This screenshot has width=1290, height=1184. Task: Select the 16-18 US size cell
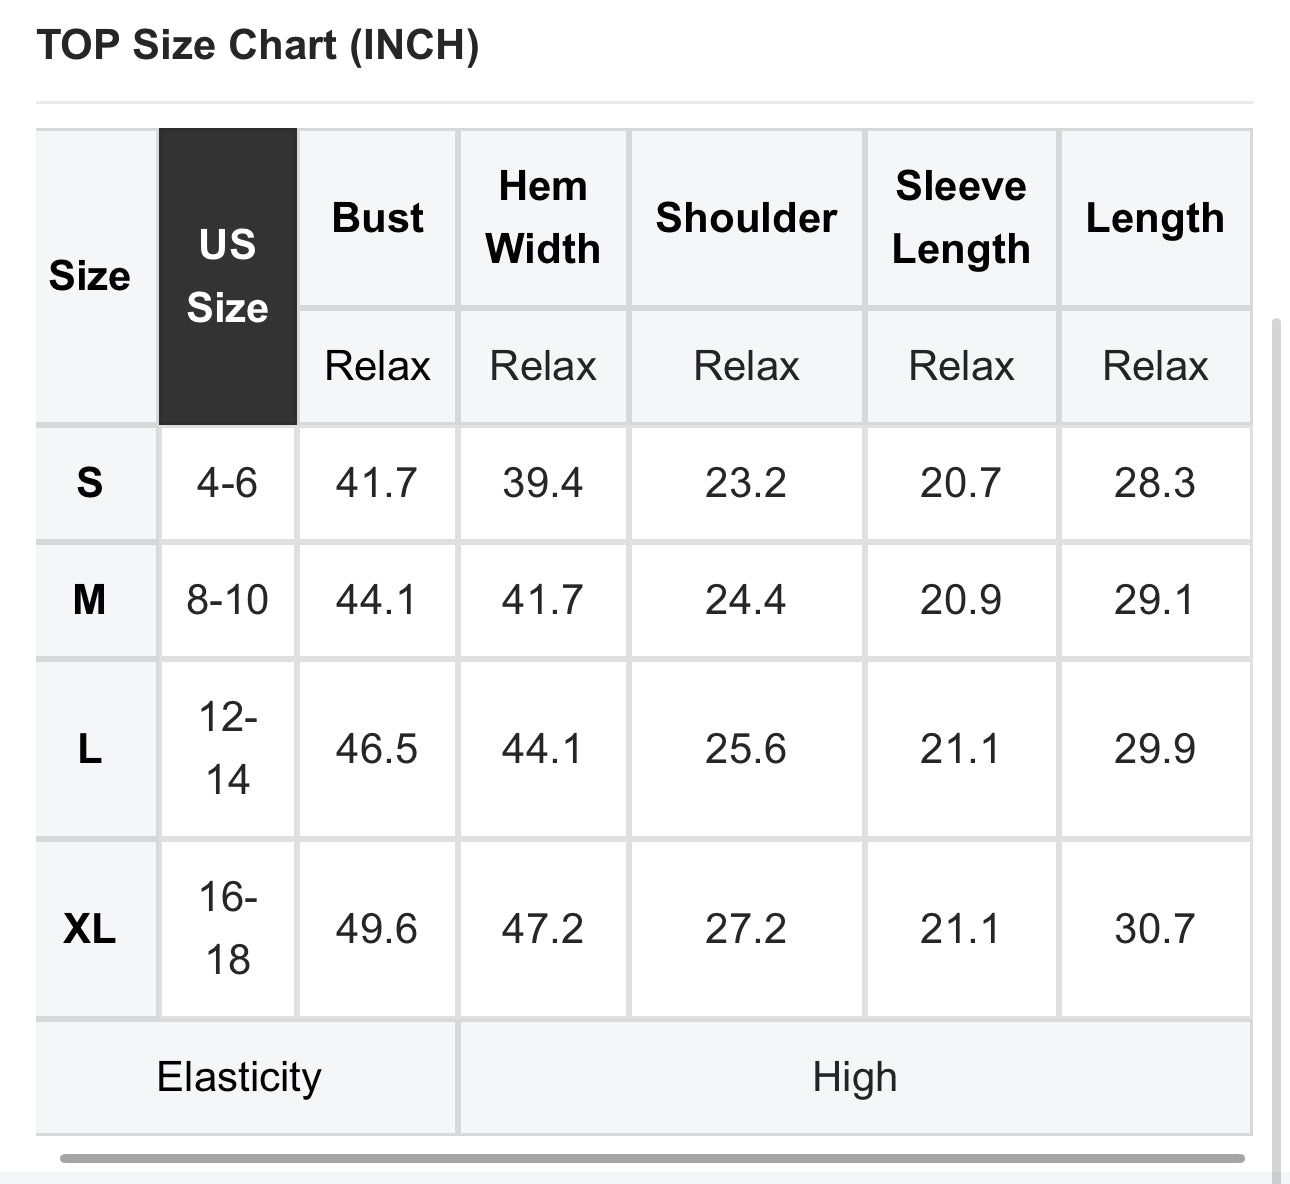click(x=228, y=929)
